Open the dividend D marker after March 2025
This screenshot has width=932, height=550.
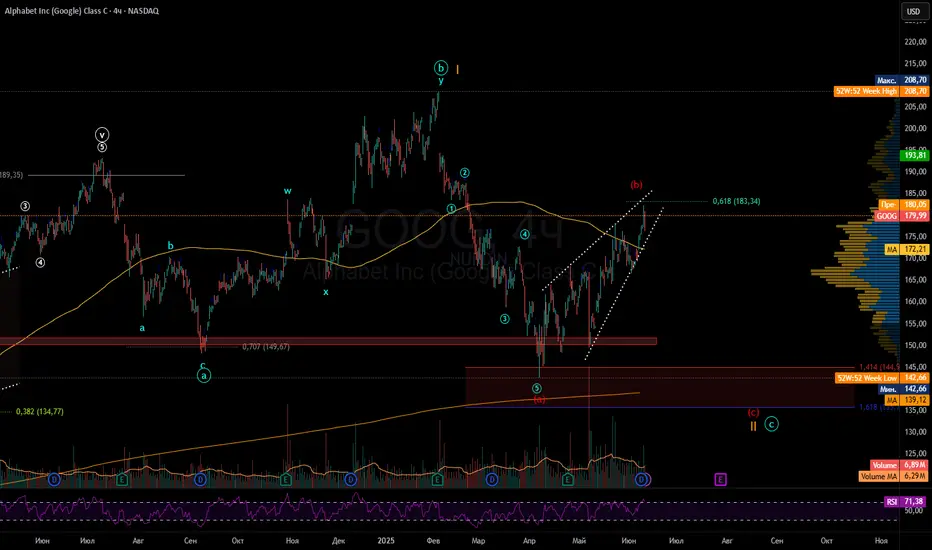(x=492, y=479)
